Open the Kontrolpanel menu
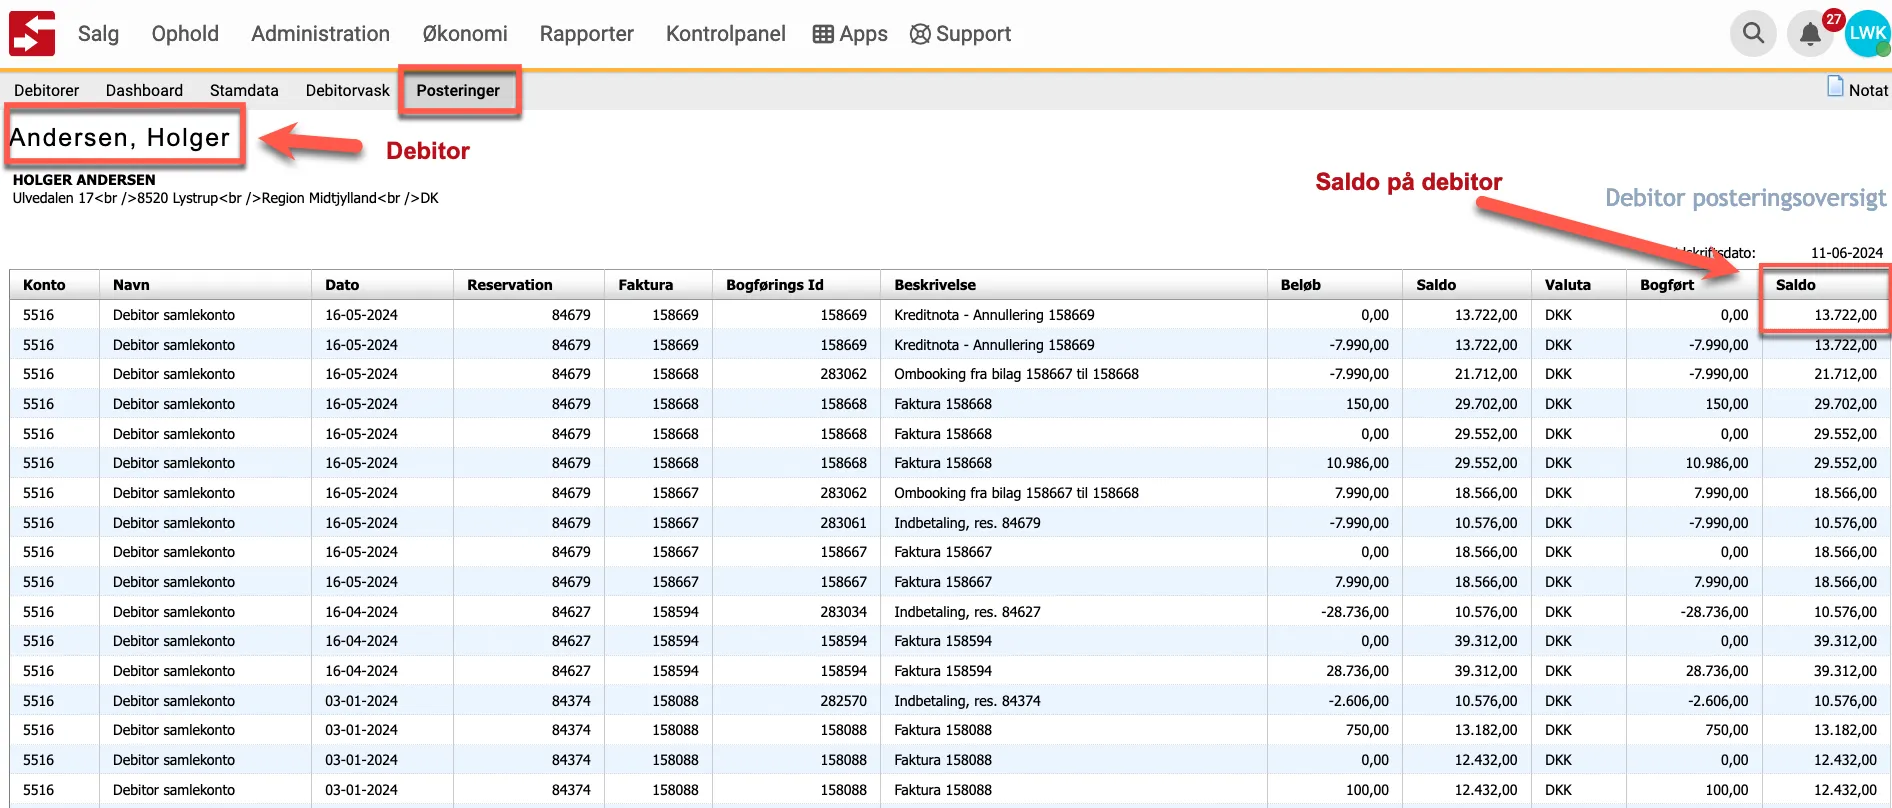Screen dimensions: 1892x808 pos(726,34)
